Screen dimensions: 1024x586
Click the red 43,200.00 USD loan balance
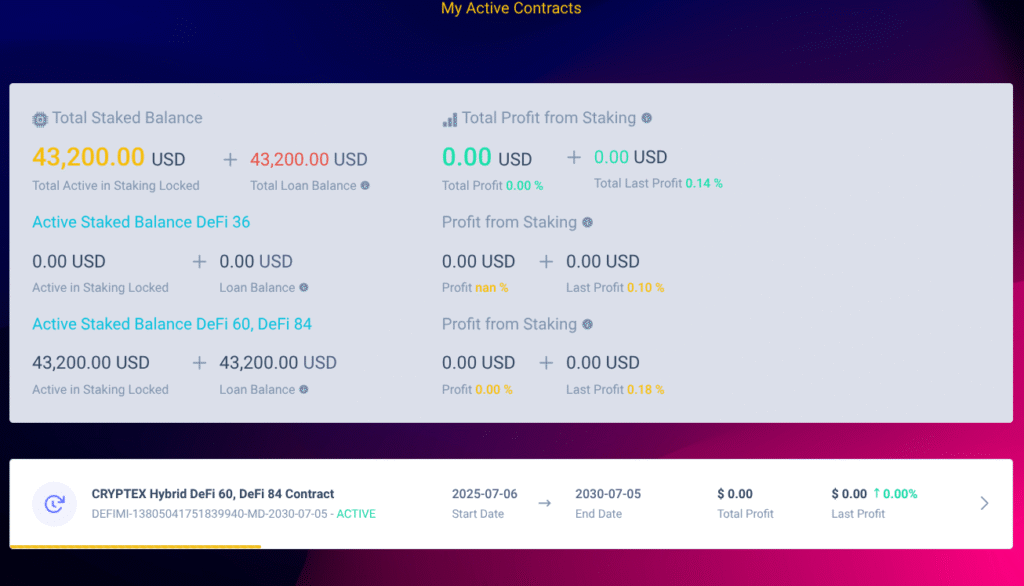309,159
